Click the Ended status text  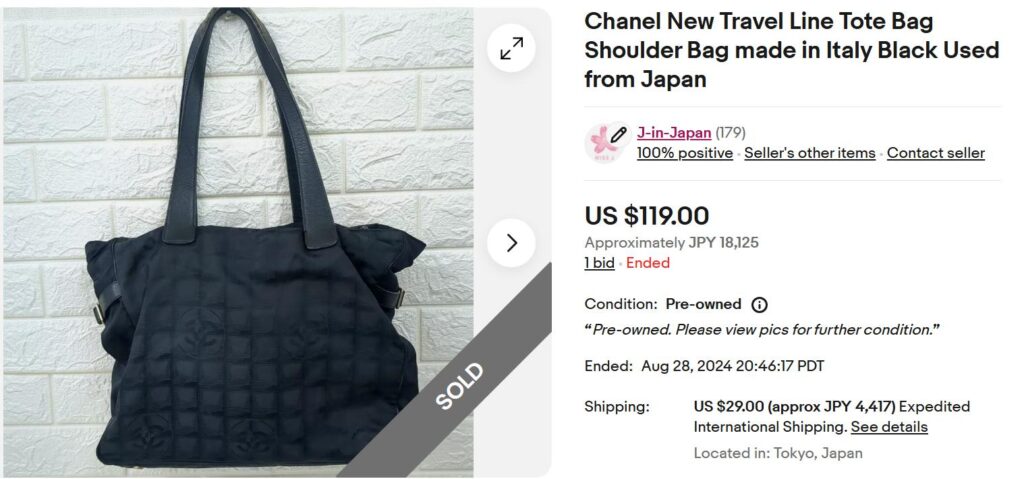(x=647, y=263)
